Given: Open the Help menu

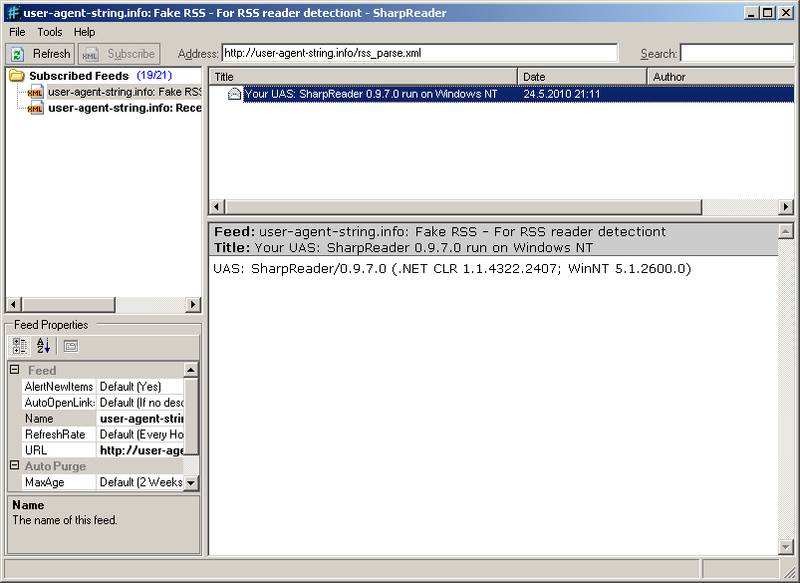Looking at the screenshot, I should 84,32.
